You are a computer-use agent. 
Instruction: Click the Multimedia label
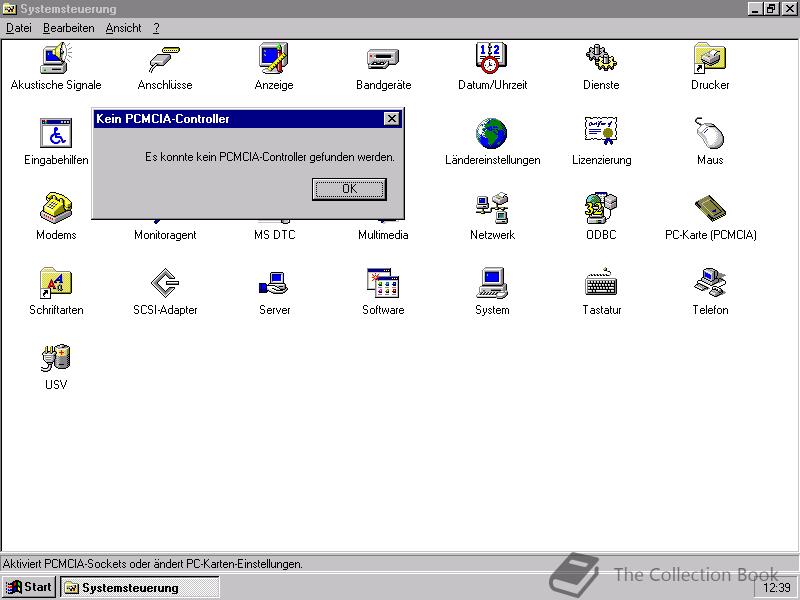click(x=383, y=235)
